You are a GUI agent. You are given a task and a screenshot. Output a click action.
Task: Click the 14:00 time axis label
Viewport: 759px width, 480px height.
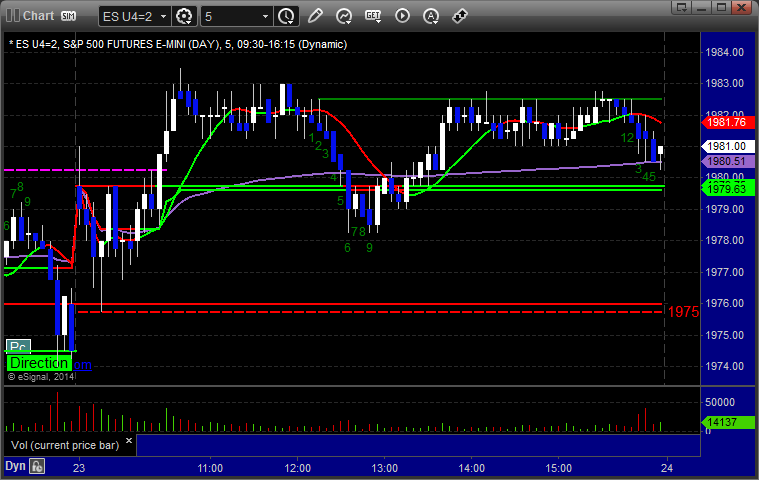[471, 468]
